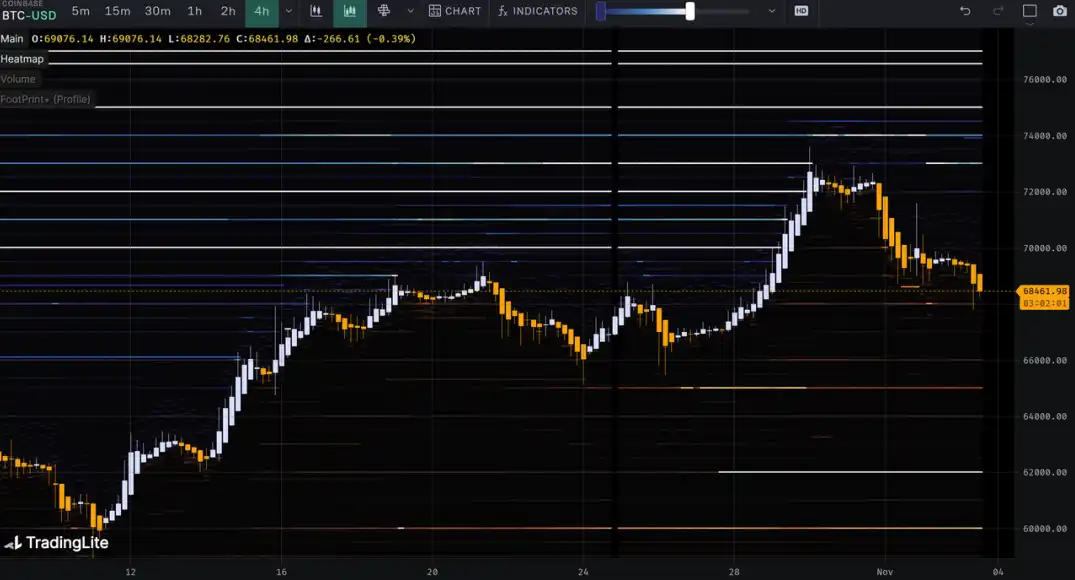1075x580 pixels.
Task: Take a chart screenshot with camera icon
Action: click(1060, 11)
